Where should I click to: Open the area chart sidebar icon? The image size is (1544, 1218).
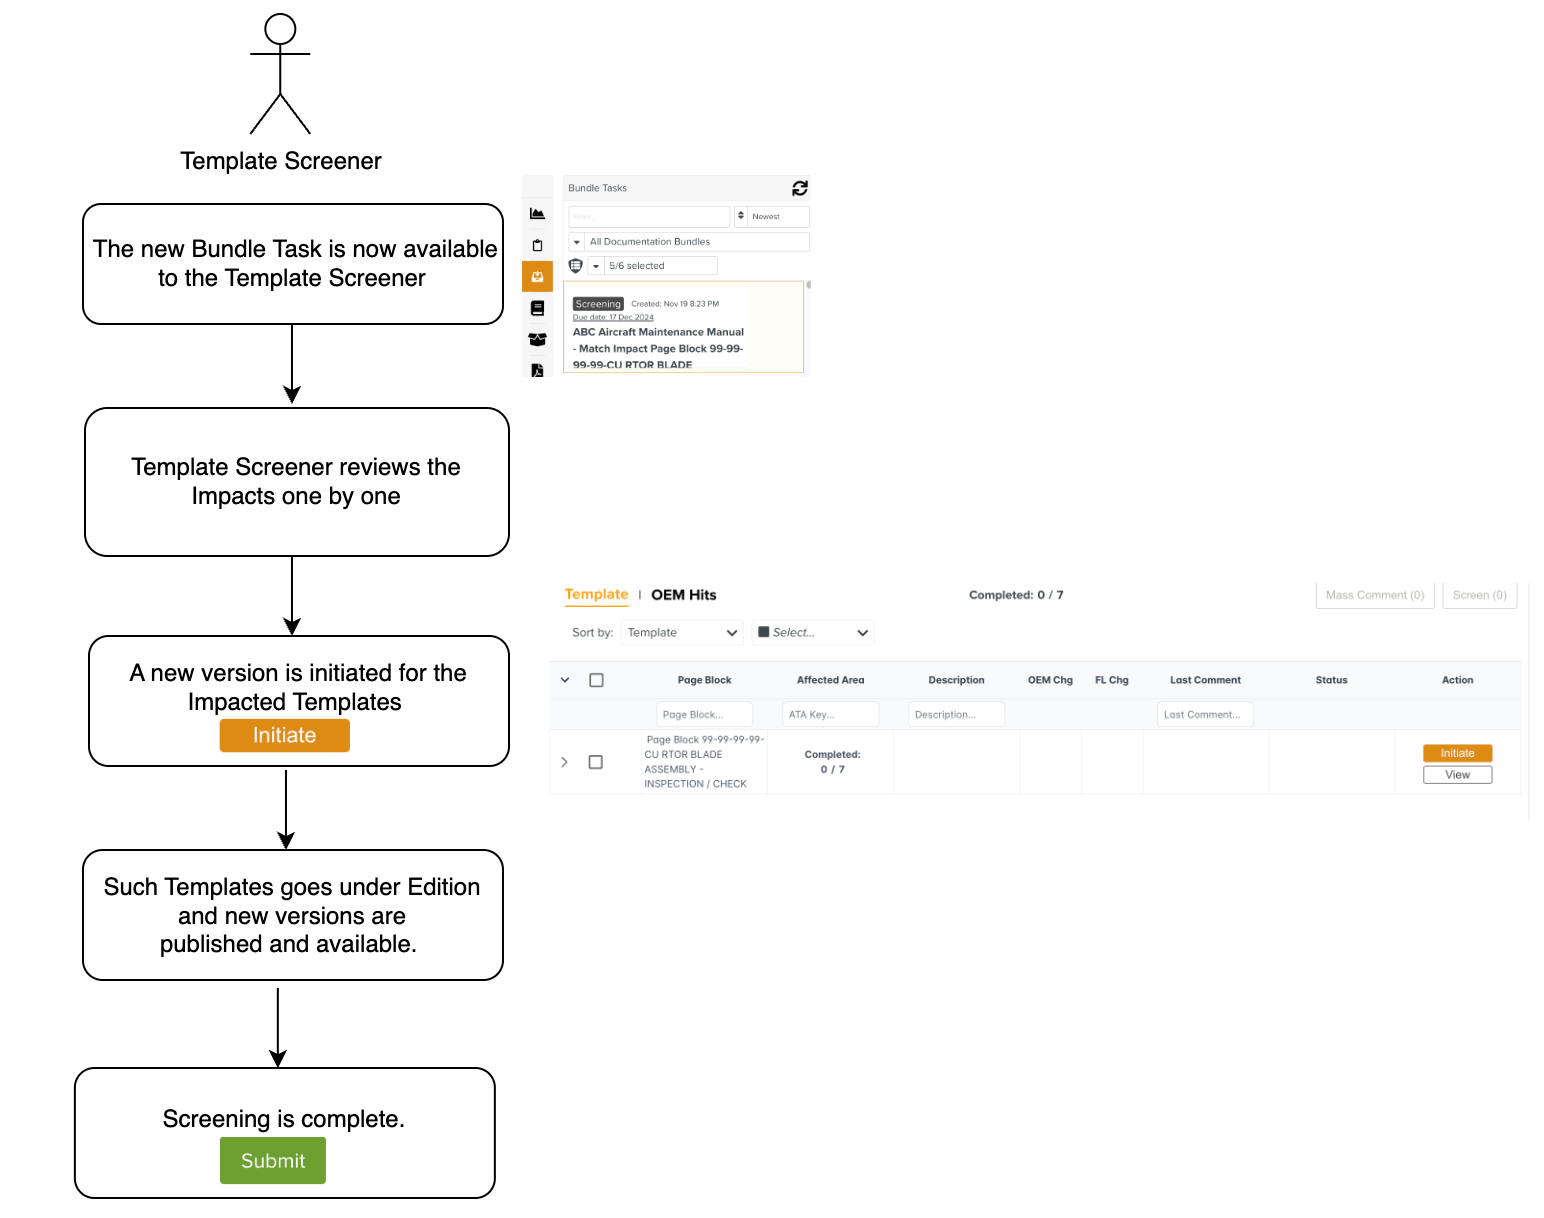pyautogui.click(x=537, y=214)
